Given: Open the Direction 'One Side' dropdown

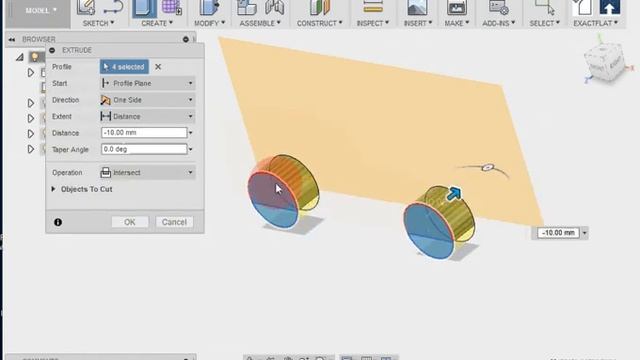Looking at the screenshot, I should (x=147, y=100).
